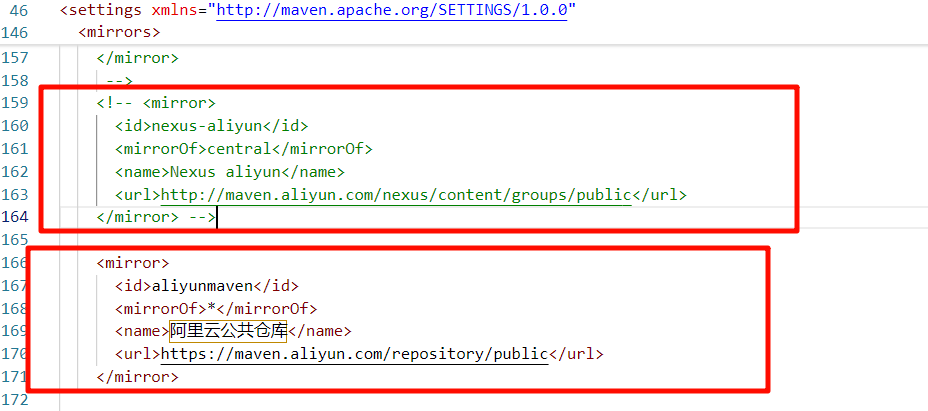The image size is (928, 411).
Task: Click the </name> closing tag on line 169
Action: click(x=320, y=331)
